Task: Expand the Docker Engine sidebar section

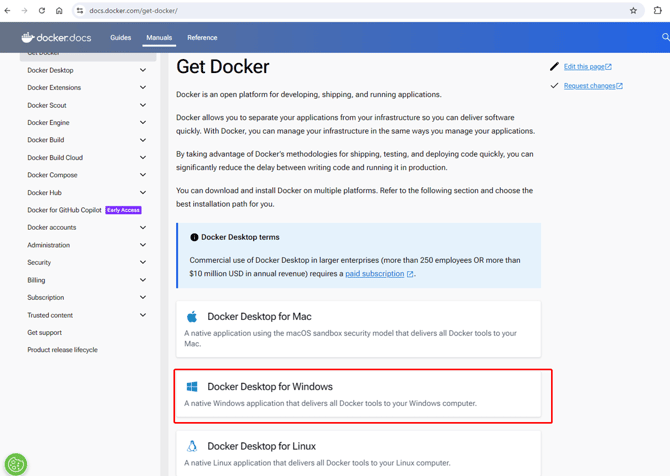Action: point(143,123)
